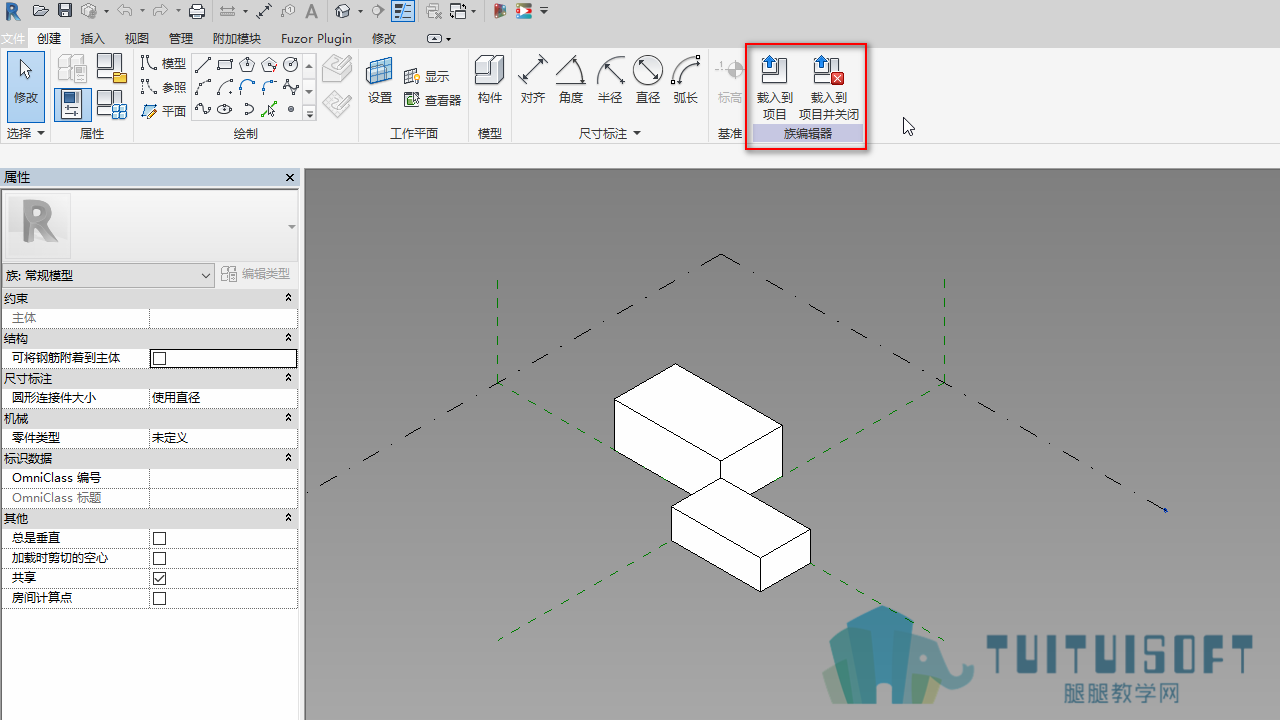Image resolution: width=1280 pixels, height=720 pixels.
Task: Select the line draw tool
Action: [x=203, y=65]
